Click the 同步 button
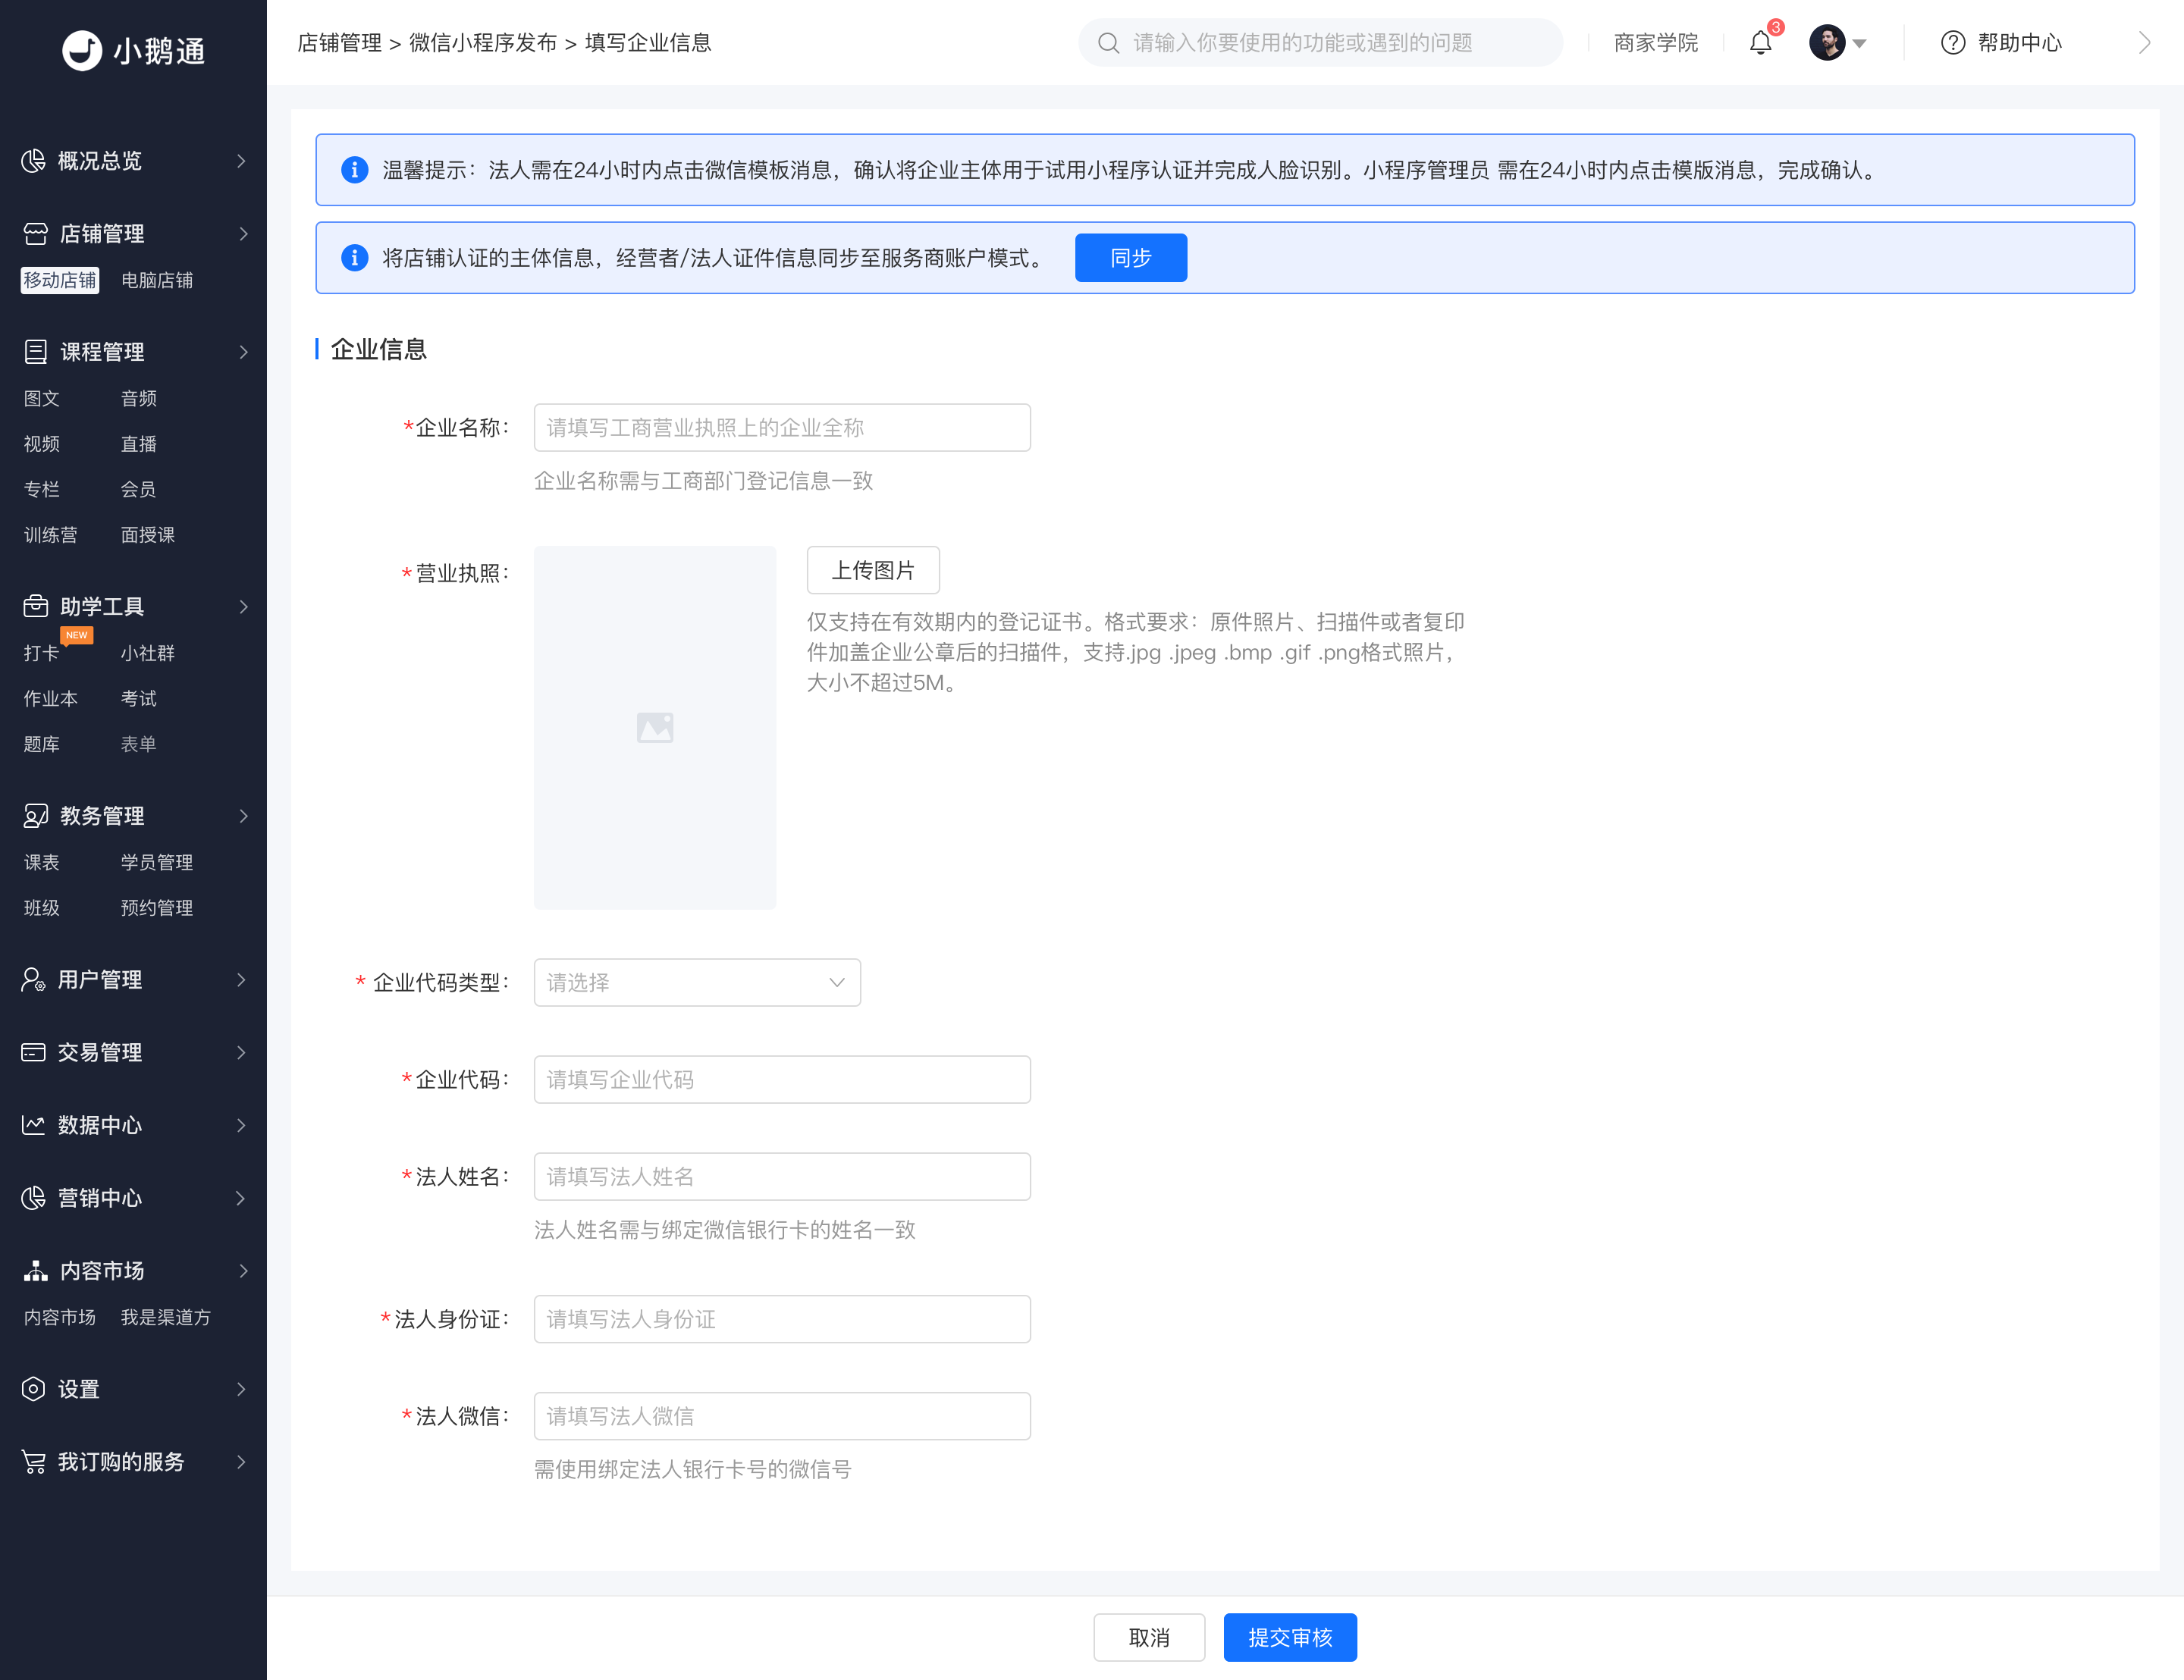Image resolution: width=2184 pixels, height=1680 pixels. pos(1131,258)
